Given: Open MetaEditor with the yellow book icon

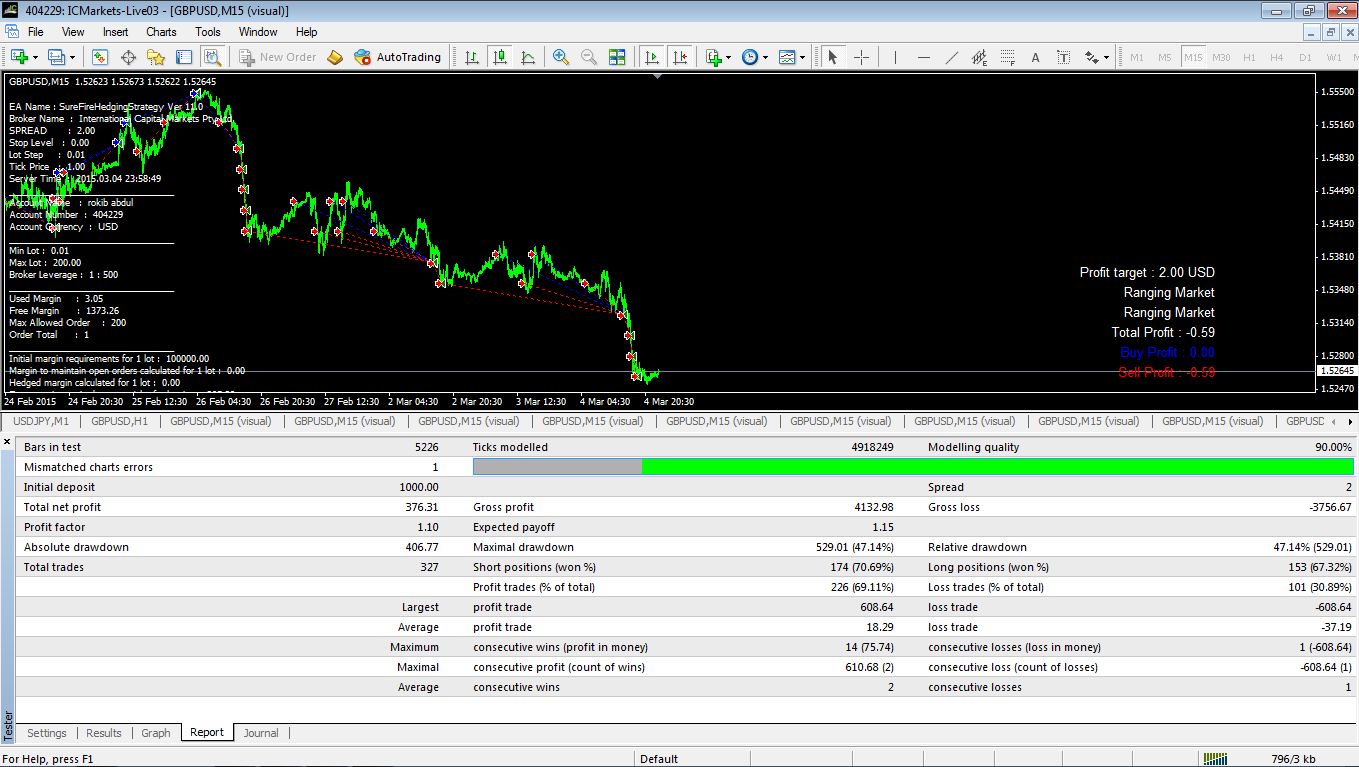Looking at the screenshot, I should tap(335, 57).
